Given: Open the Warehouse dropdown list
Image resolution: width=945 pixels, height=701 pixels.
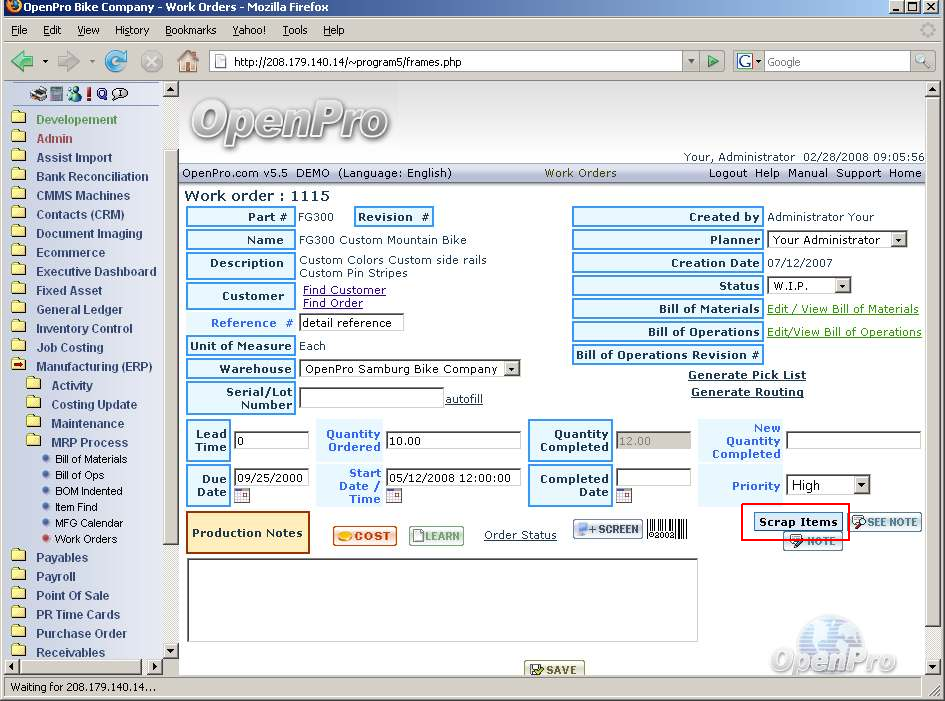Looking at the screenshot, I should point(511,369).
